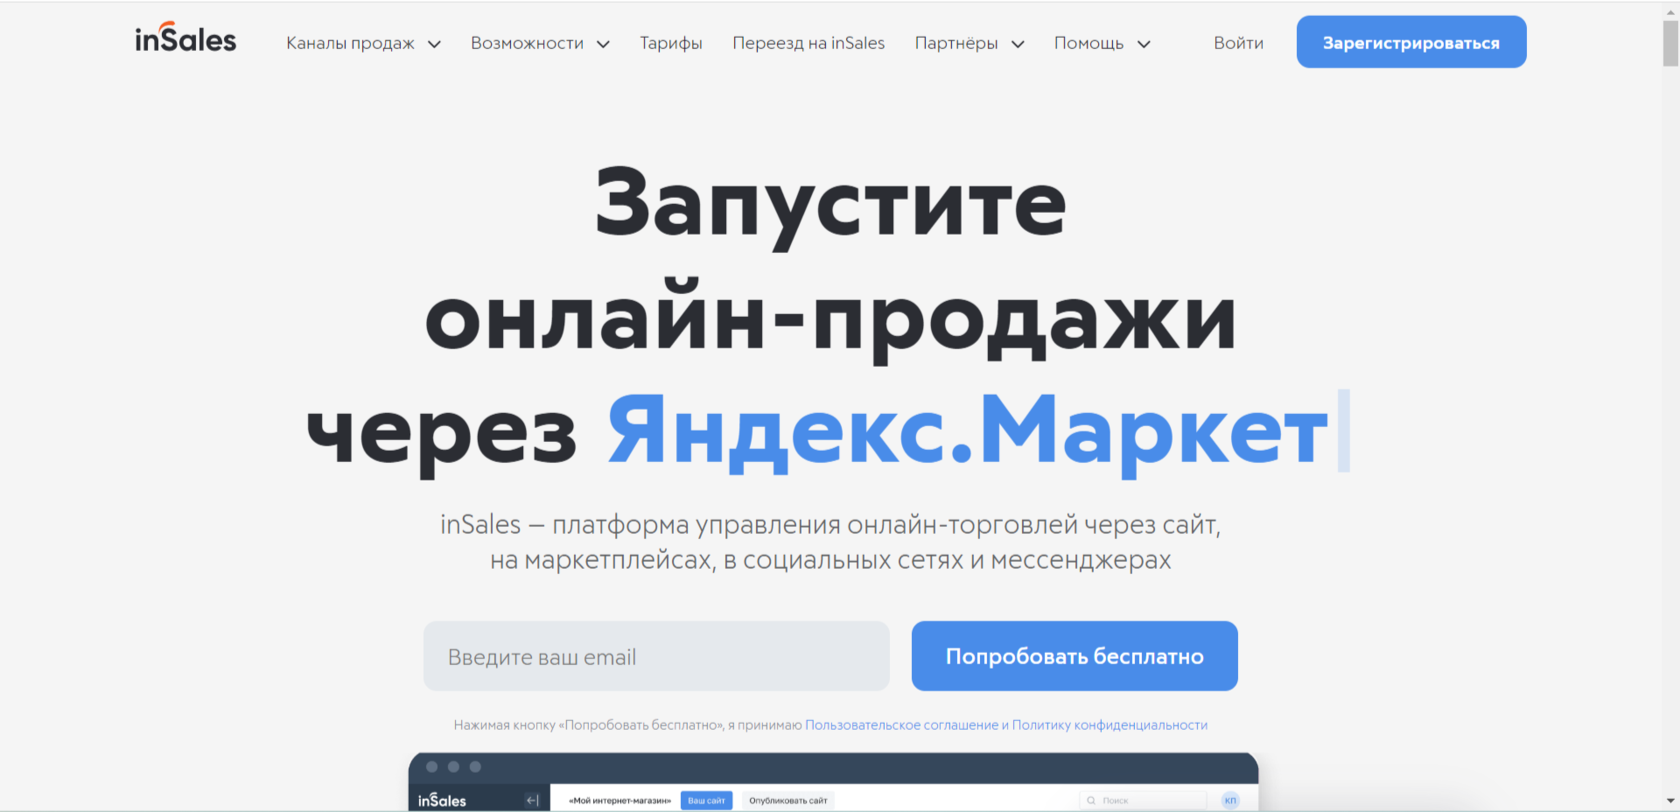Go to the Тарифы page
The image size is (1680, 812).
coord(671,43)
